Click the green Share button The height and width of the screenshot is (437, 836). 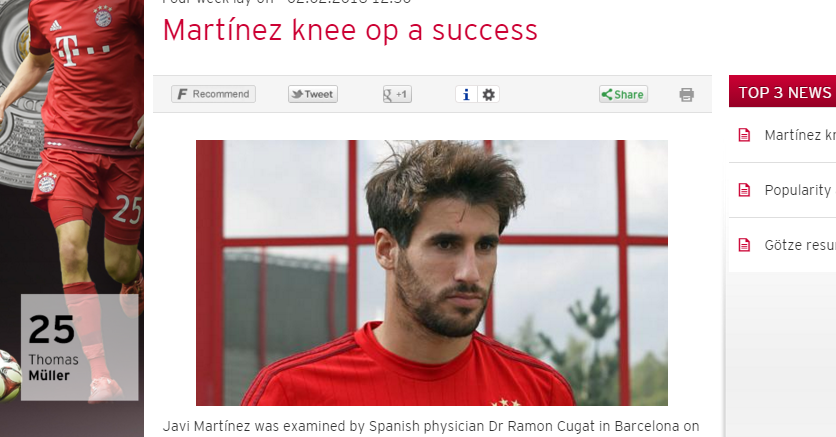623,94
